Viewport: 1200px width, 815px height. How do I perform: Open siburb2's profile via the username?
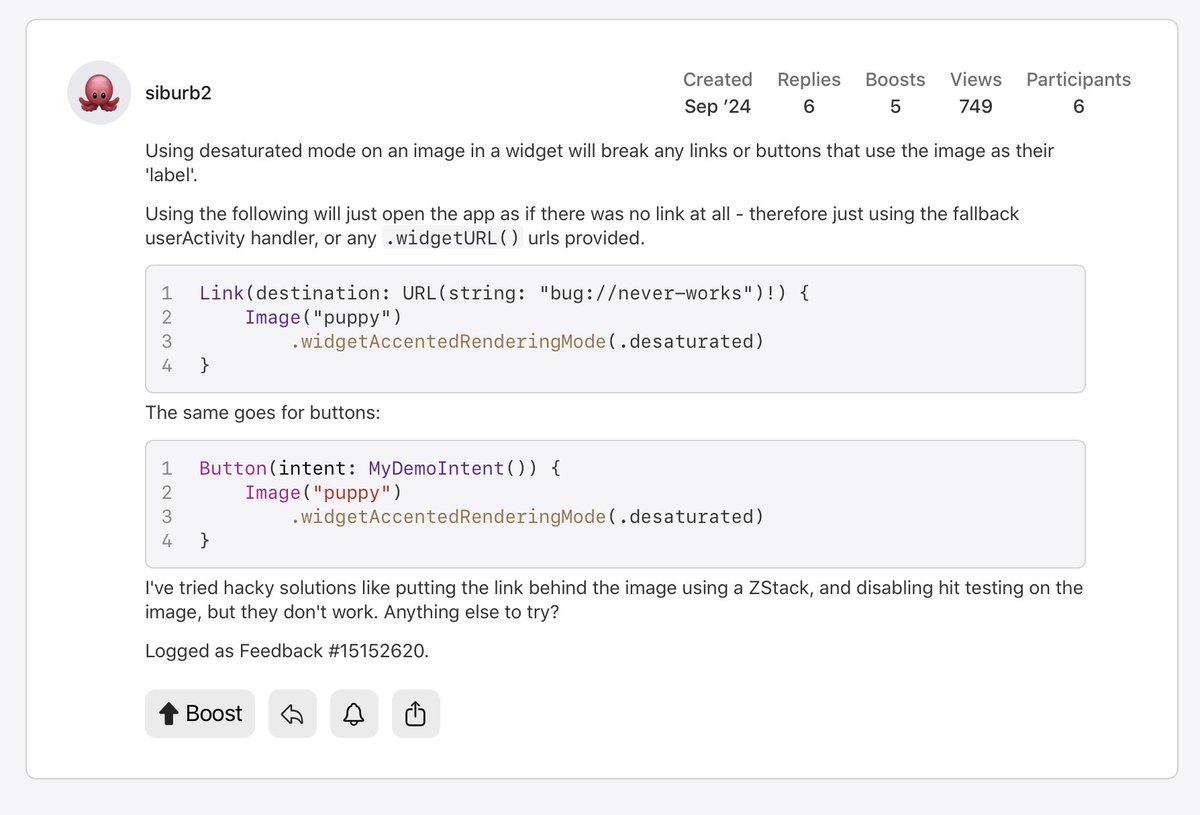[x=178, y=93]
